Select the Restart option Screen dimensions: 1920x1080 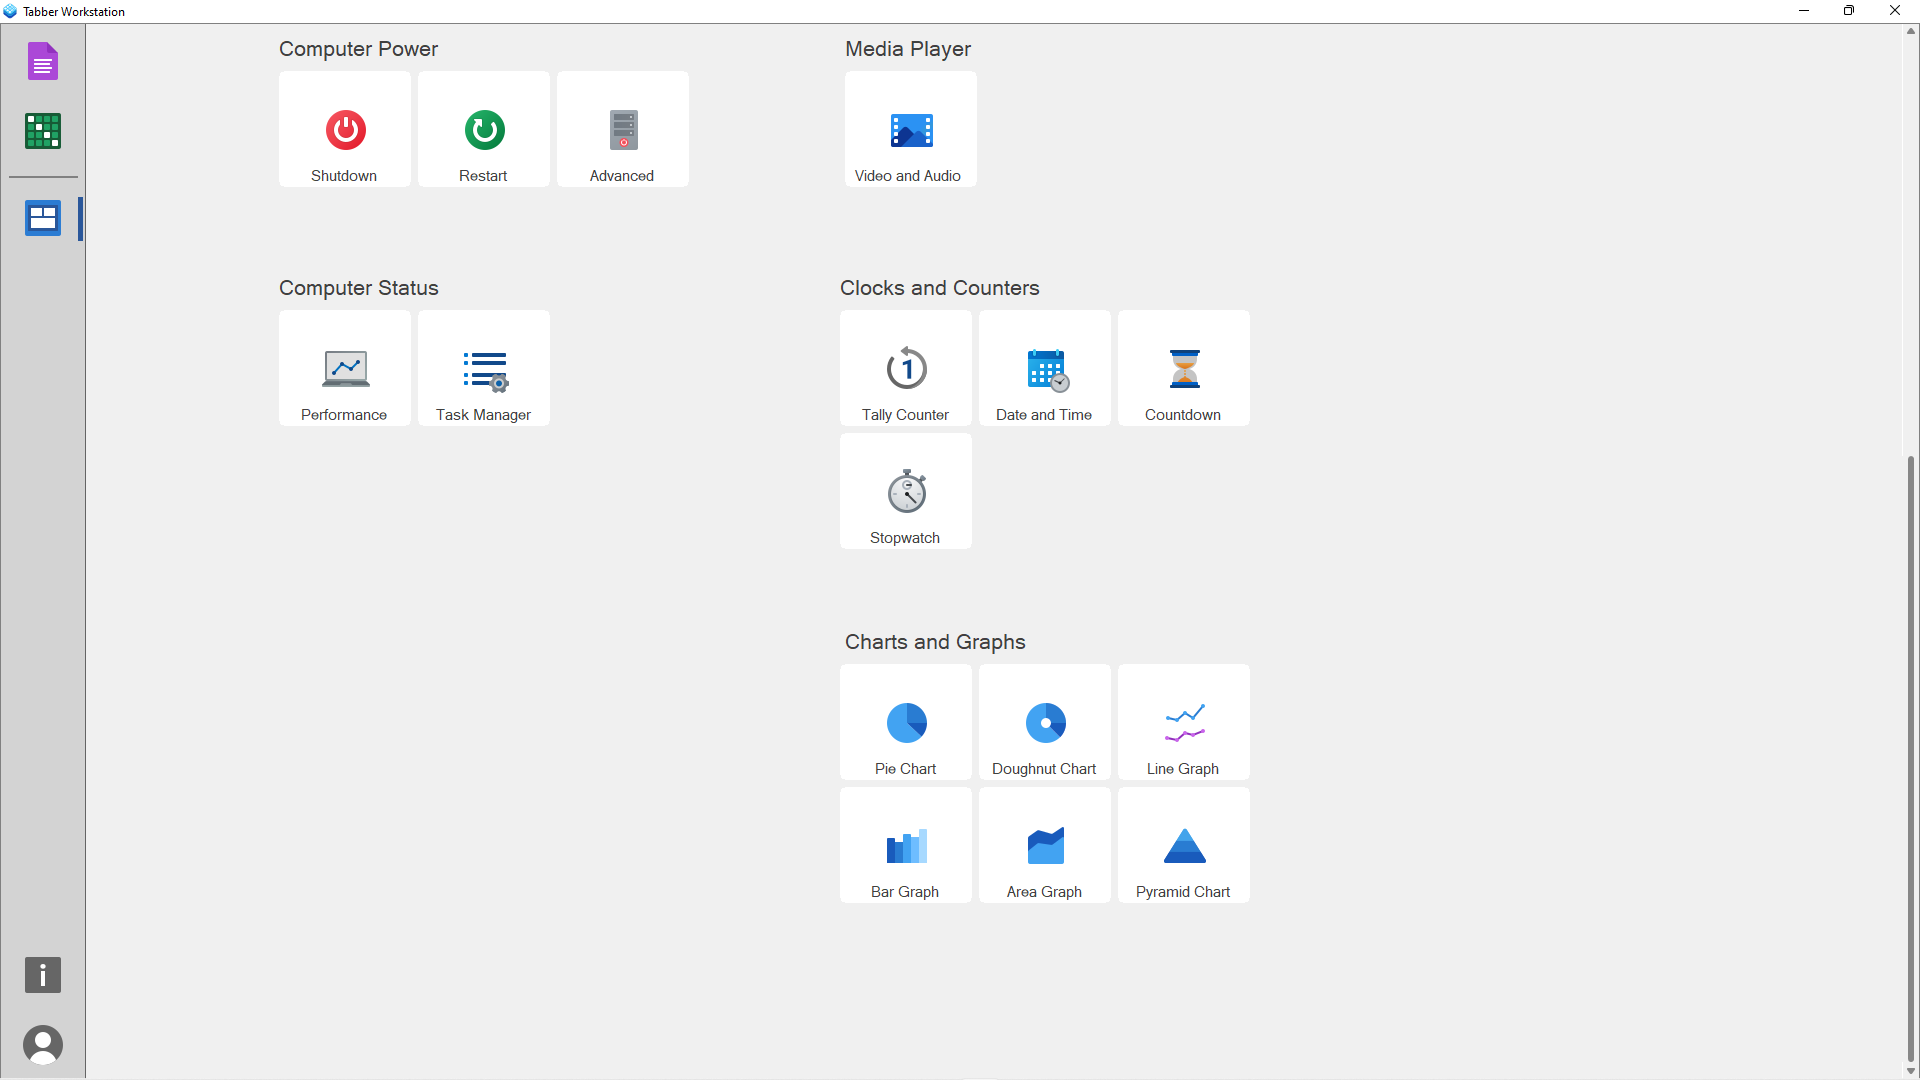(x=483, y=128)
